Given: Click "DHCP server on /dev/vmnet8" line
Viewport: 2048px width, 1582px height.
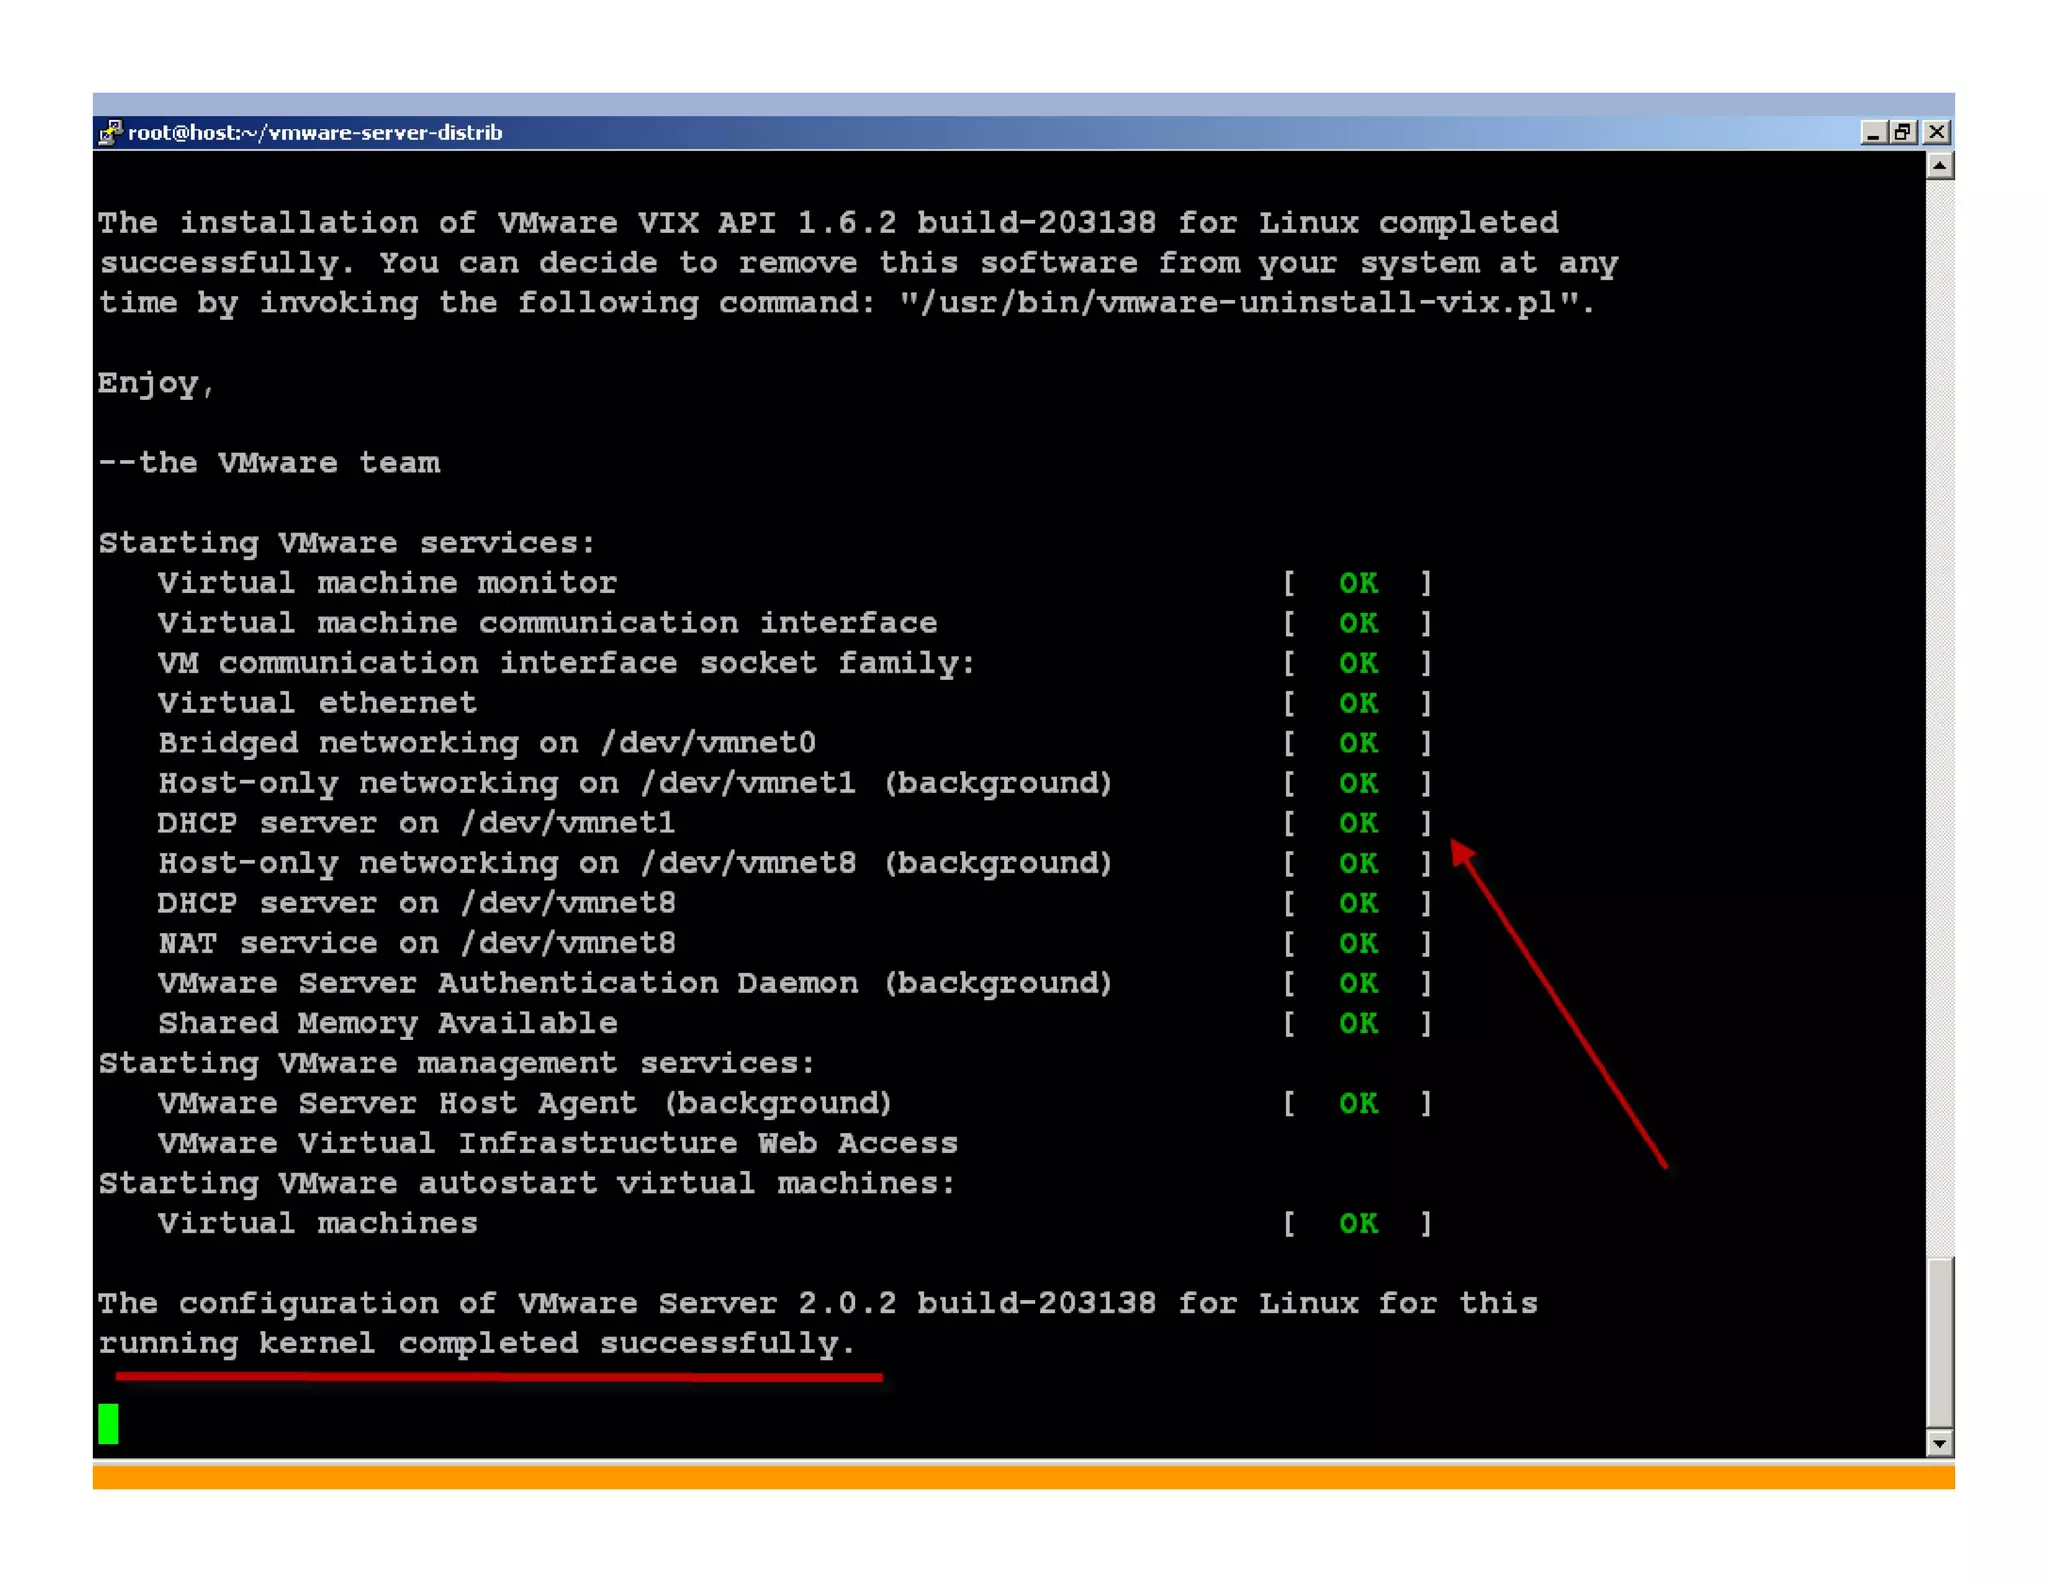Looking at the screenshot, I should 416,903.
